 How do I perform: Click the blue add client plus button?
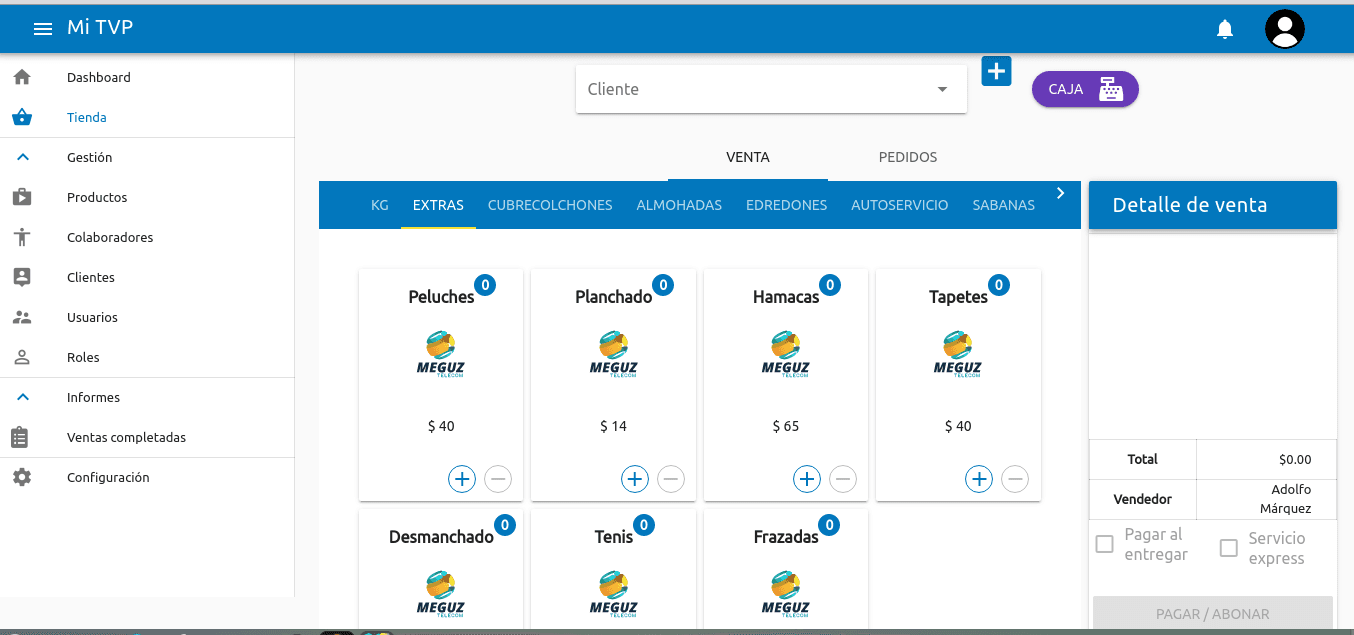997,71
